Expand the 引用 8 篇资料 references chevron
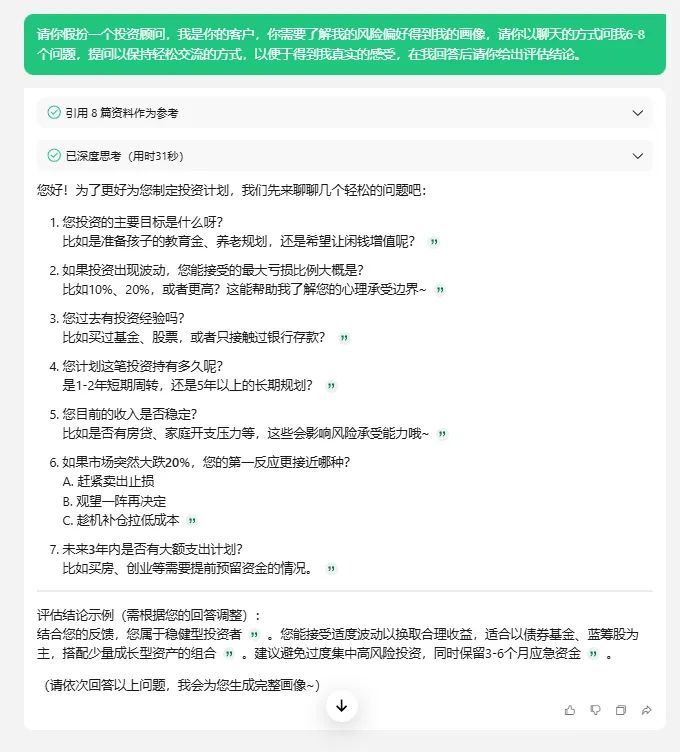This screenshot has height=752, width=680. click(x=638, y=113)
